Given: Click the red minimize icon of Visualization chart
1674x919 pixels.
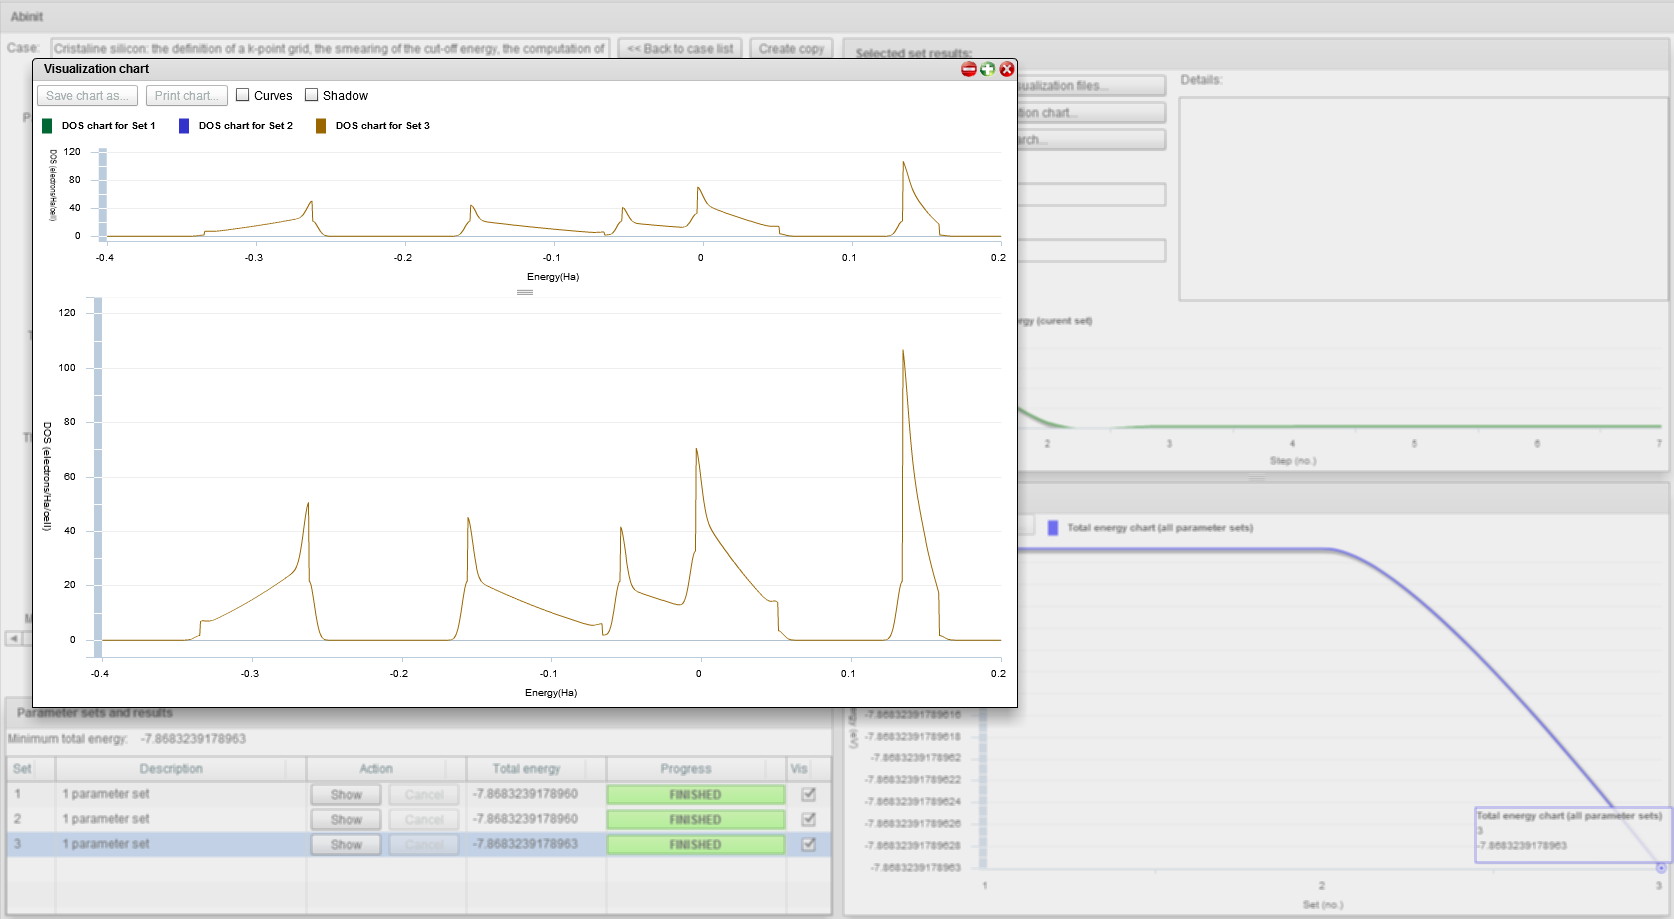Looking at the screenshot, I should [x=968, y=69].
